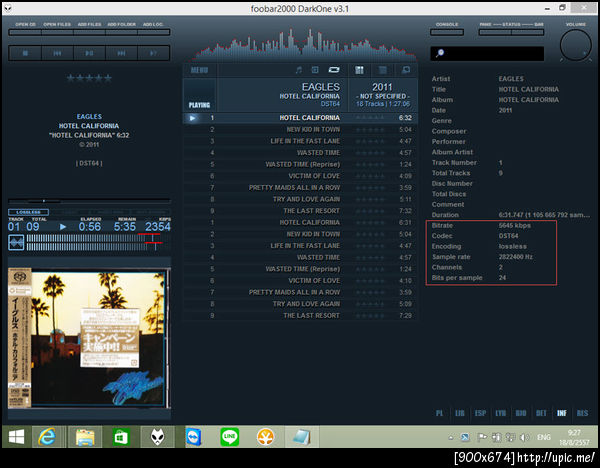Select playing track 1 Hotel California 6:32

click(x=300, y=118)
